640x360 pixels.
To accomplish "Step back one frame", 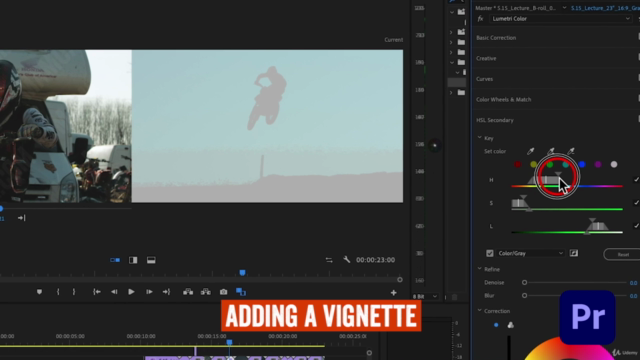I will click(114, 292).
